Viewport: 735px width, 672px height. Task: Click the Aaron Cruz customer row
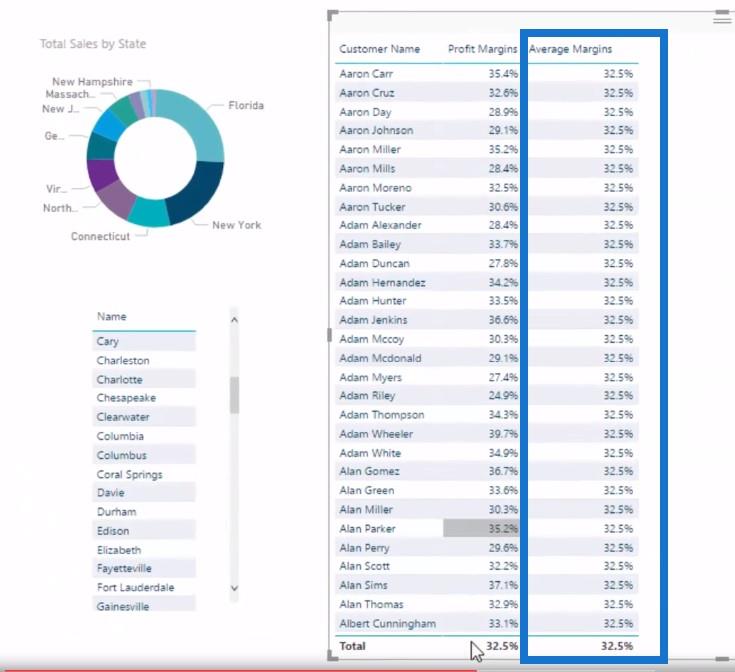point(487,93)
